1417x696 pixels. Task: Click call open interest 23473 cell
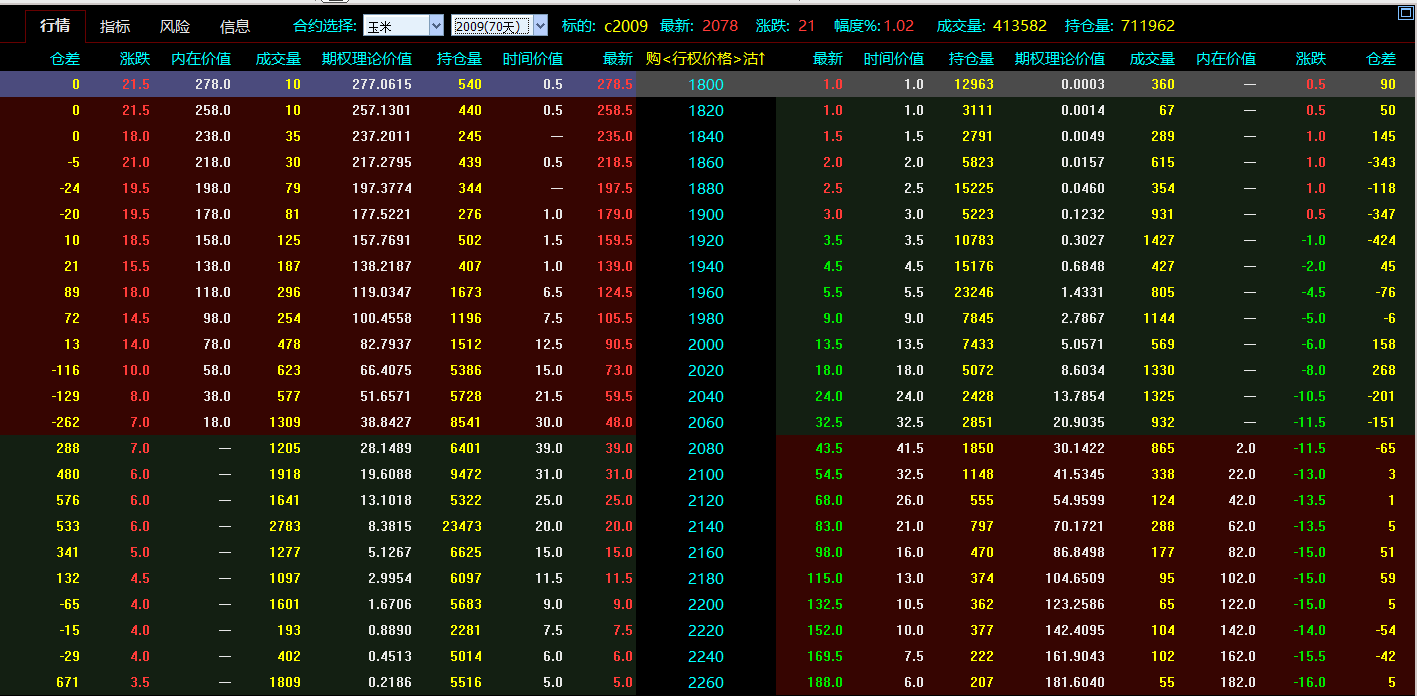coord(462,526)
